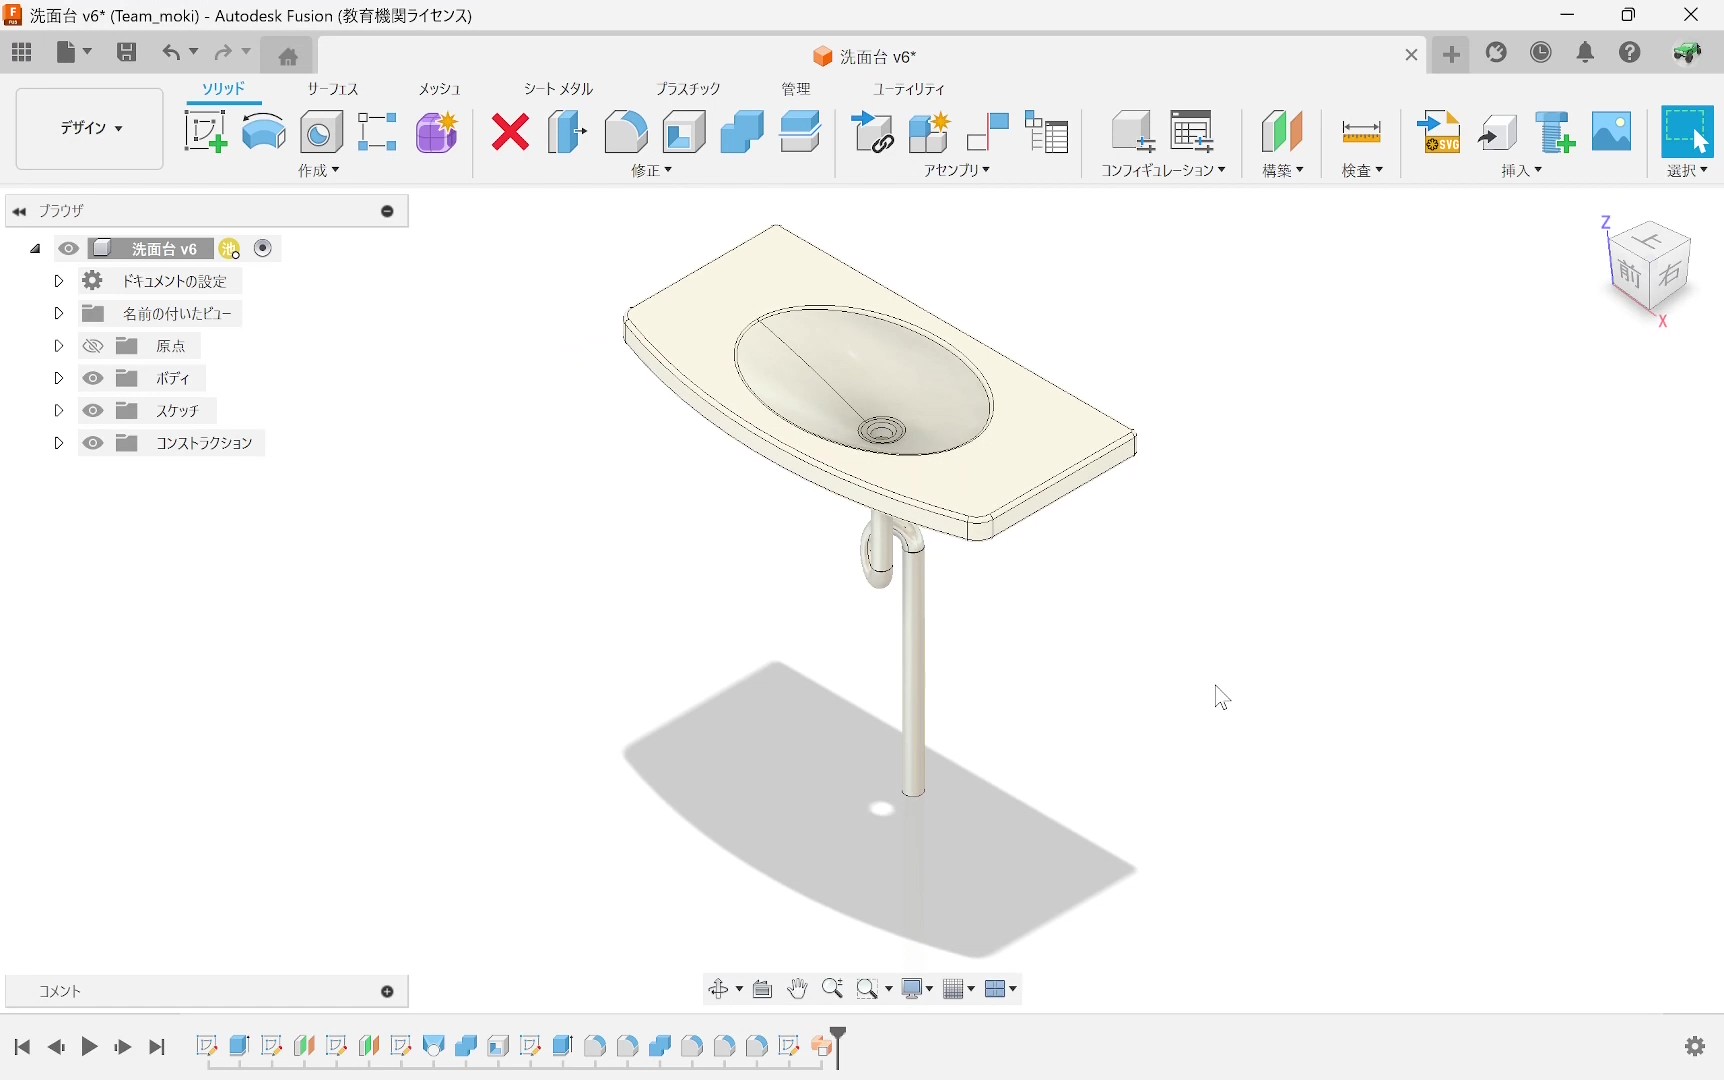Open the notifications bell

(x=1586, y=53)
